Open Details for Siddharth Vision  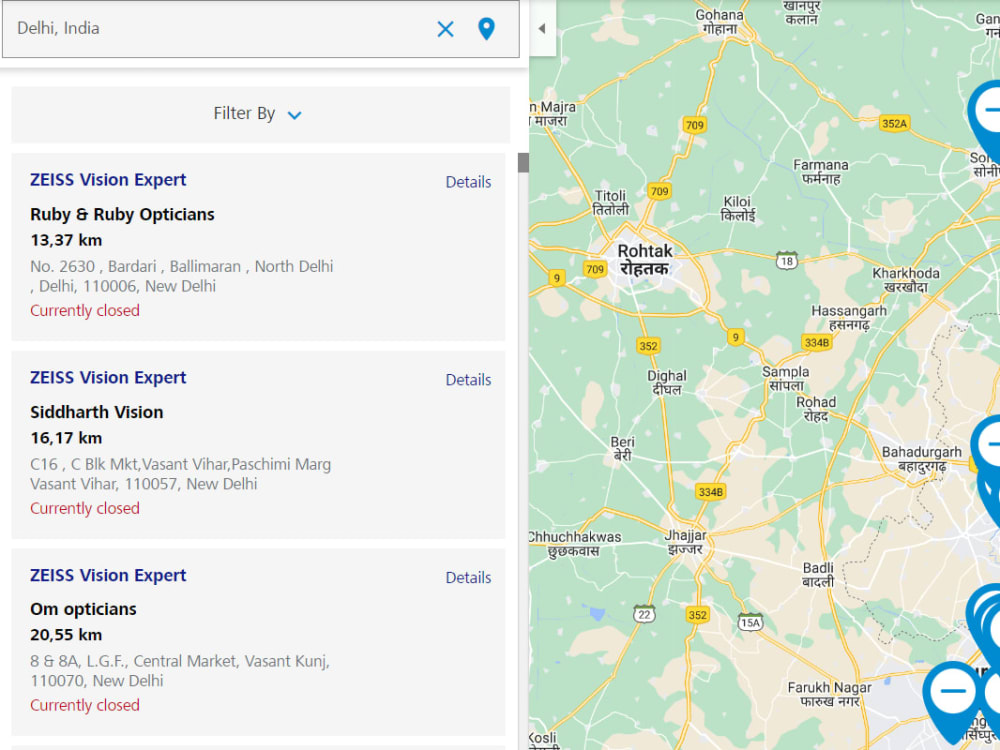[468, 379]
